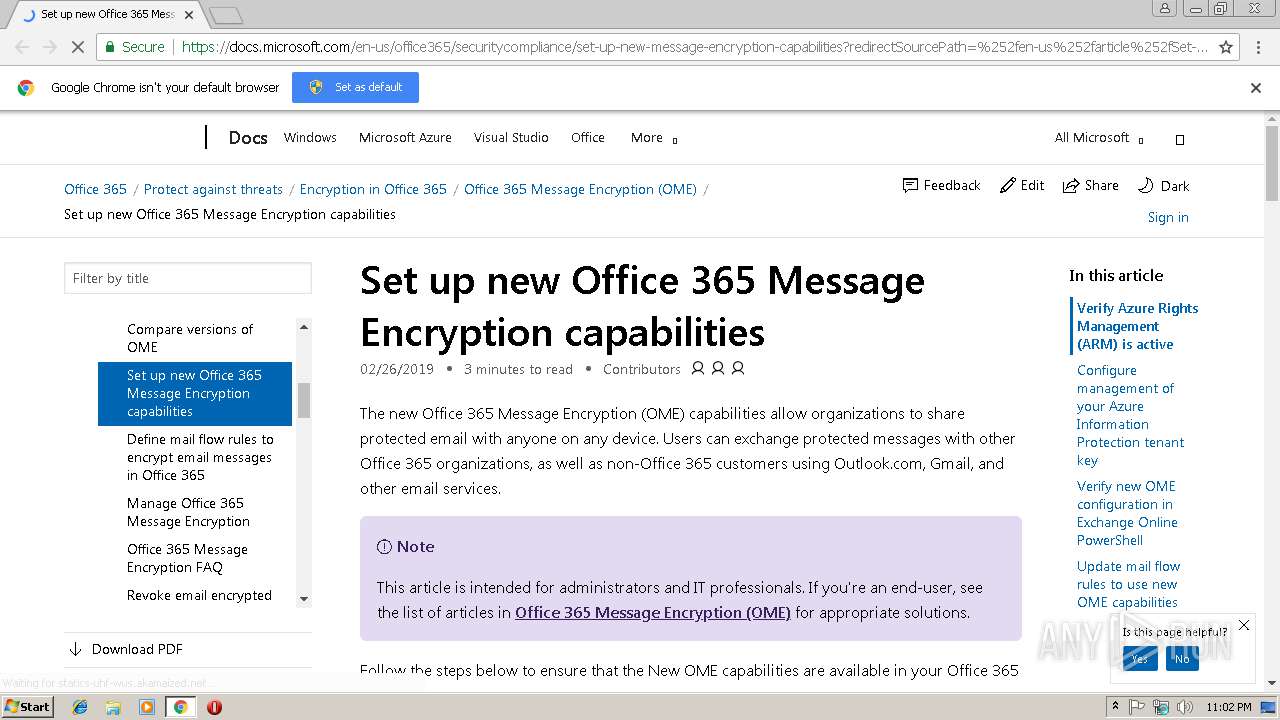Click sidebar scroll up arrow

pos(303,327)
